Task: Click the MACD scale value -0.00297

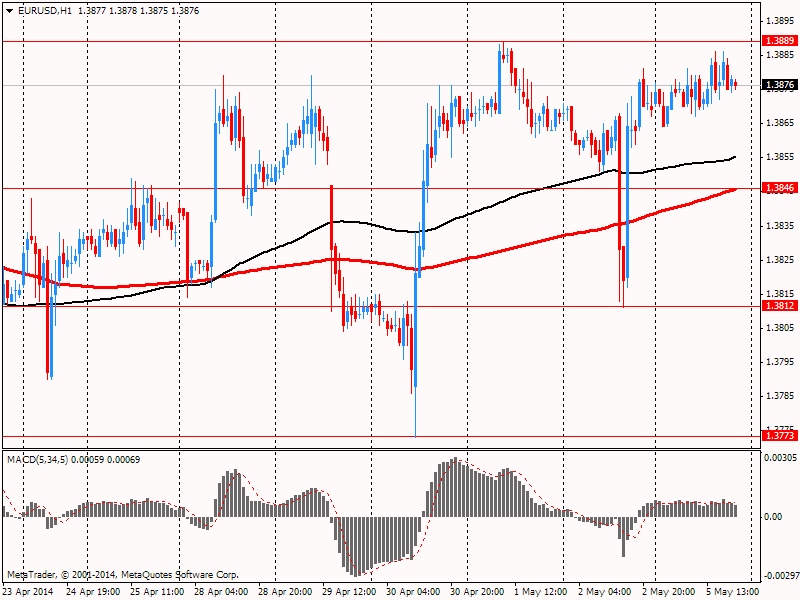Action: [781, 576]
